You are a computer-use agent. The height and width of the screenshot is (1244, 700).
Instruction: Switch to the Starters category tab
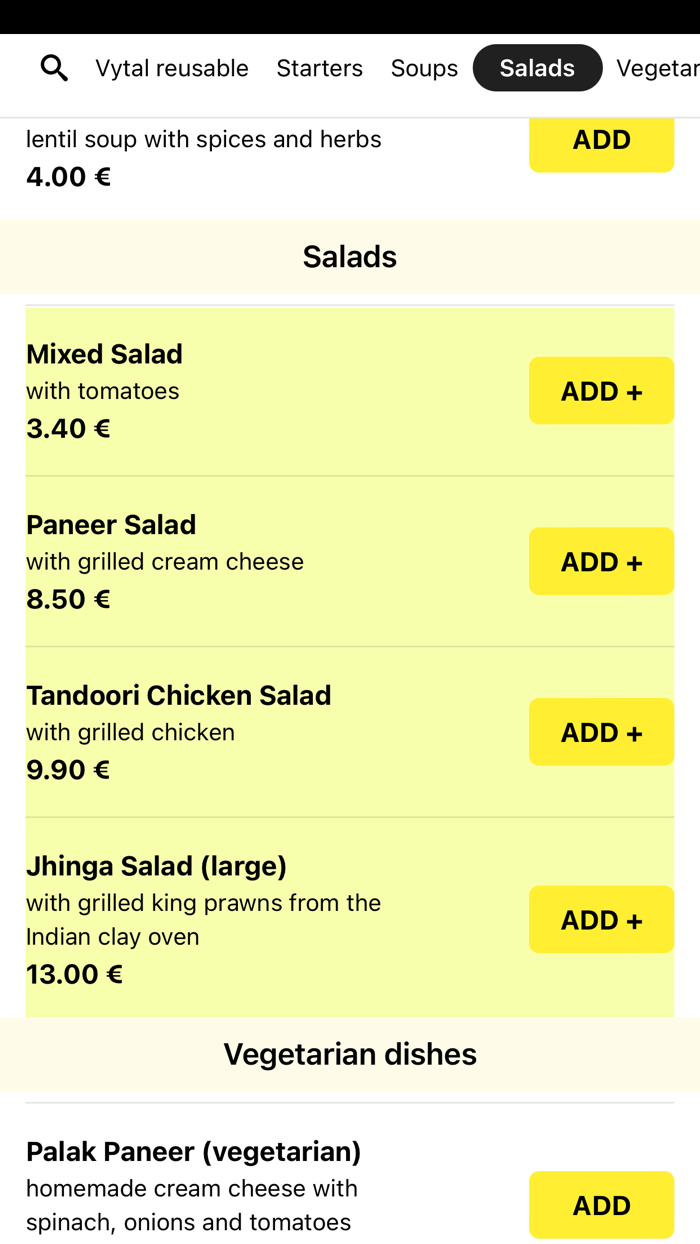tap(319, 68)
